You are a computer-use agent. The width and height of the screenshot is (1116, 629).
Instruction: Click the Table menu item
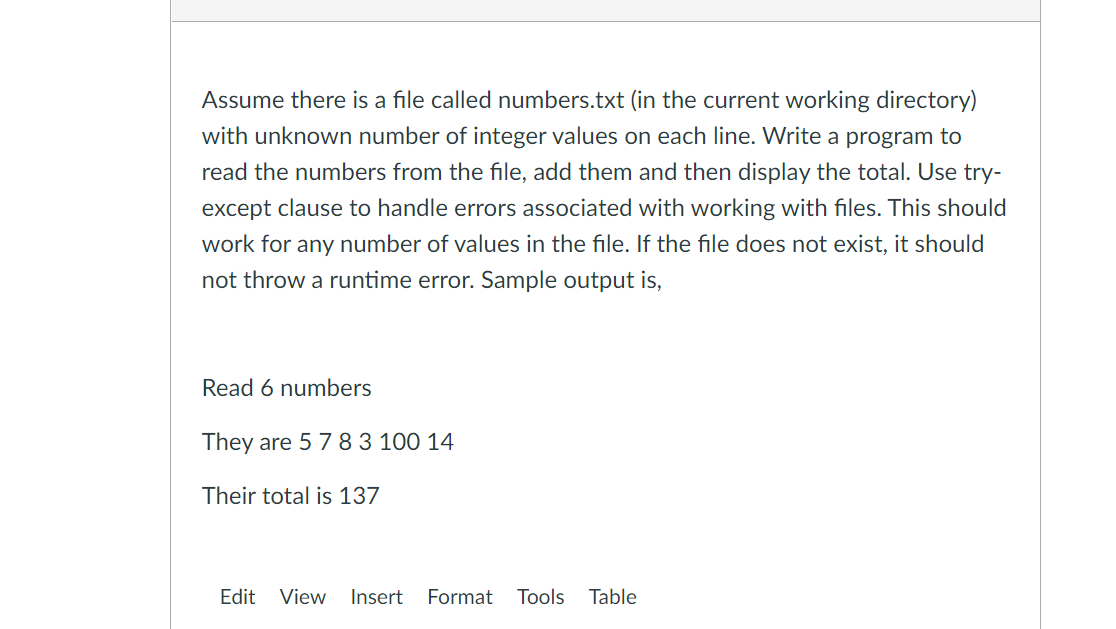pyautogui.click(x=612, y=596)
